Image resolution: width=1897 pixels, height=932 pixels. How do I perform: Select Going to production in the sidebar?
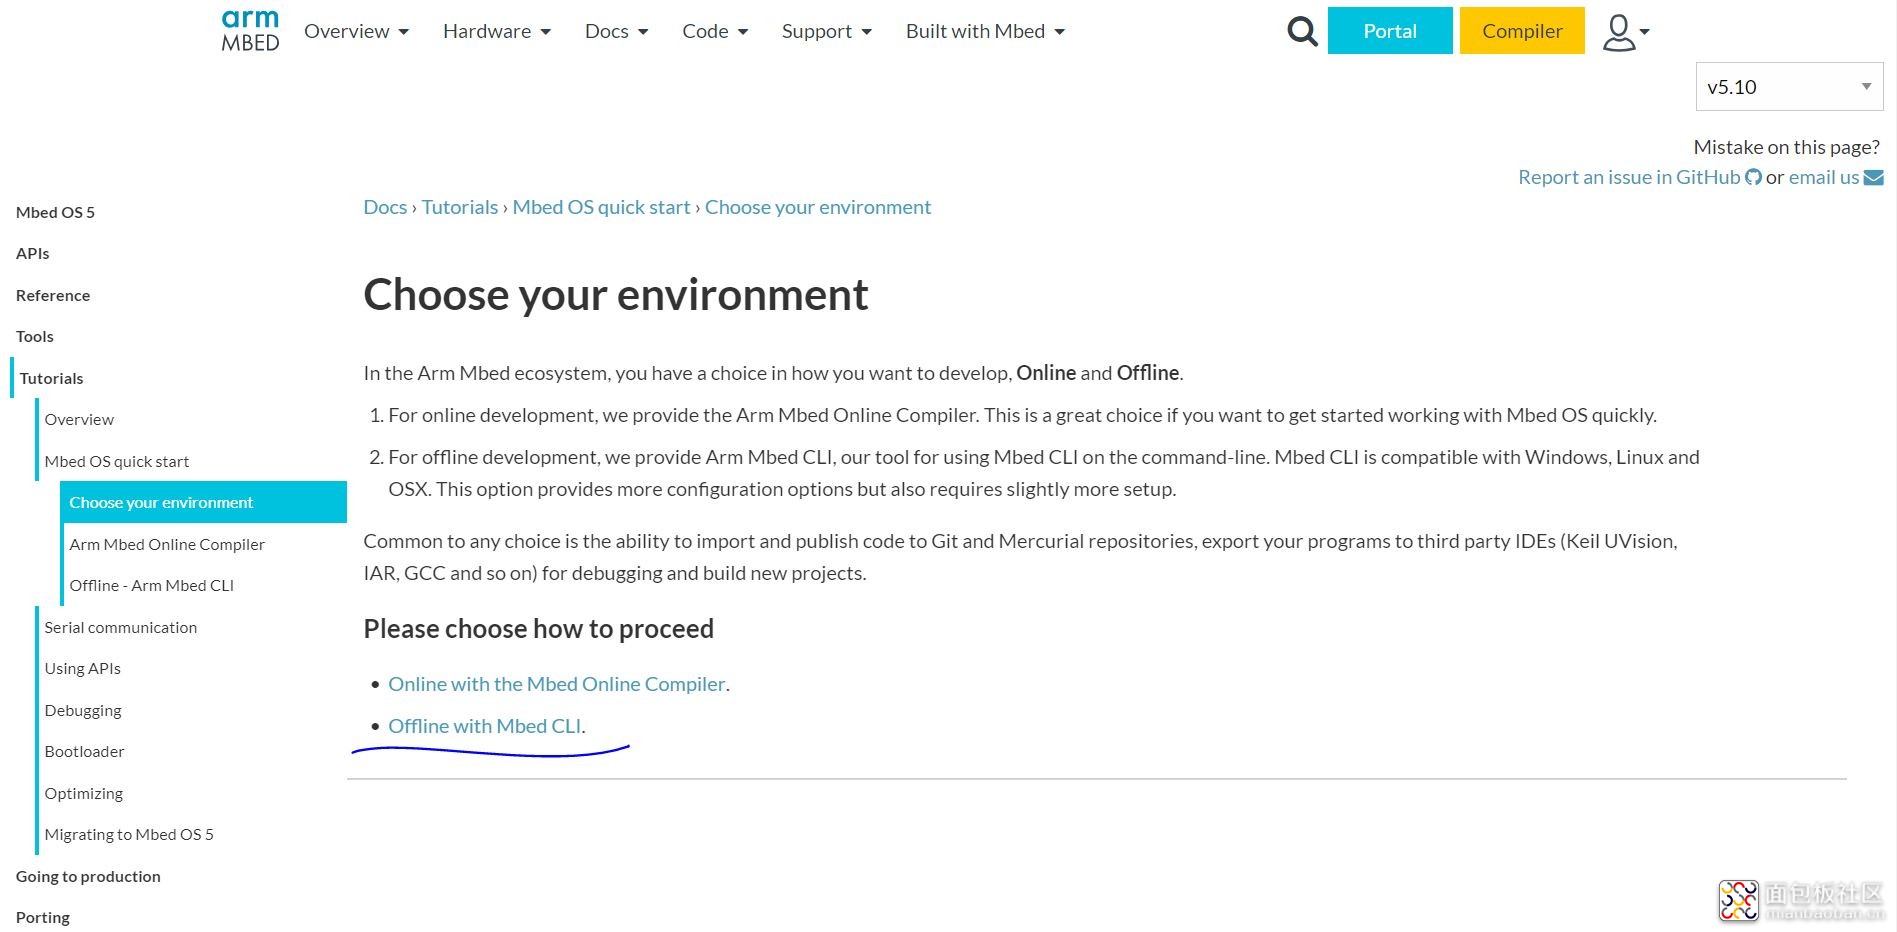coord(88,876)
